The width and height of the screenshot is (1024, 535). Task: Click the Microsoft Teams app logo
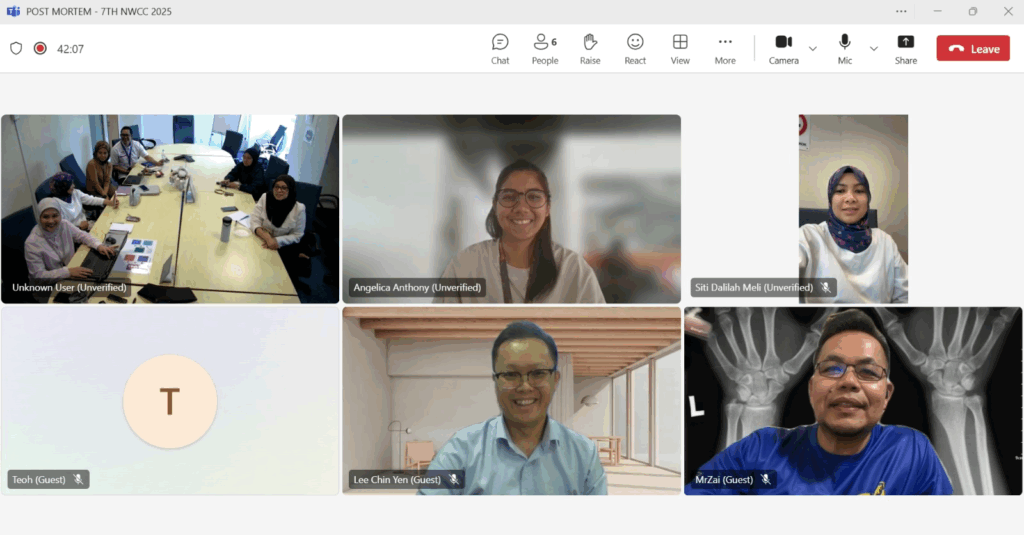13,11
